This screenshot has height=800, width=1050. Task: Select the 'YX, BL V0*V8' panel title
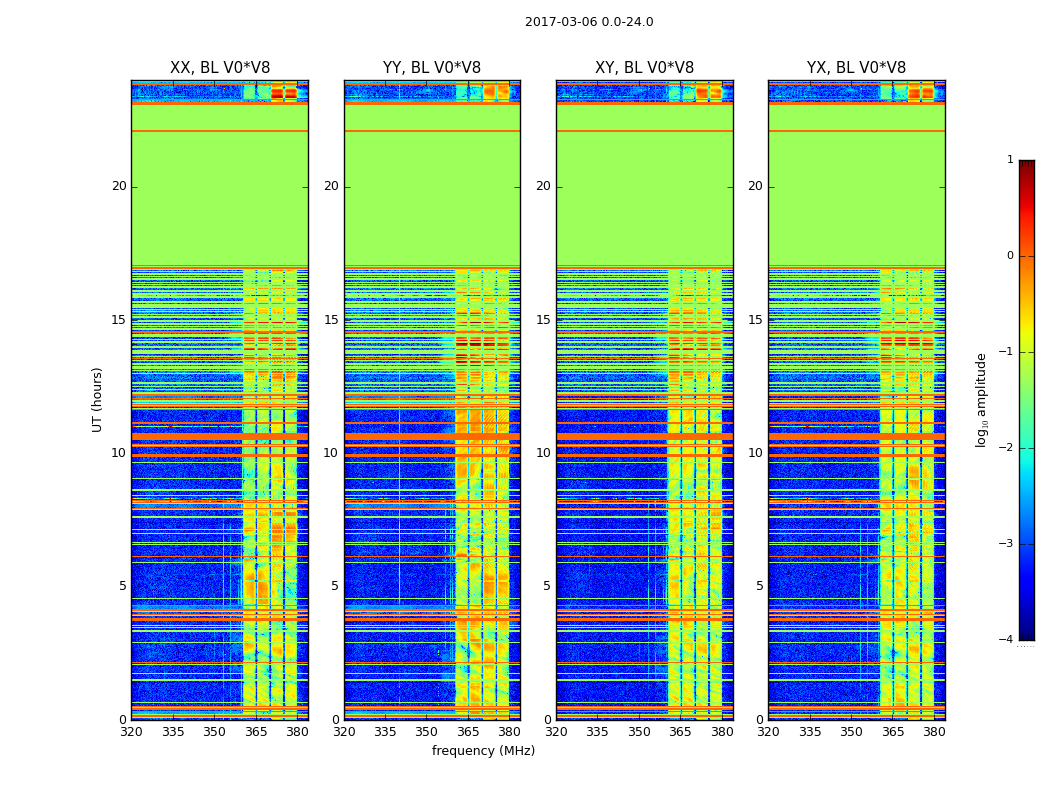856,68
